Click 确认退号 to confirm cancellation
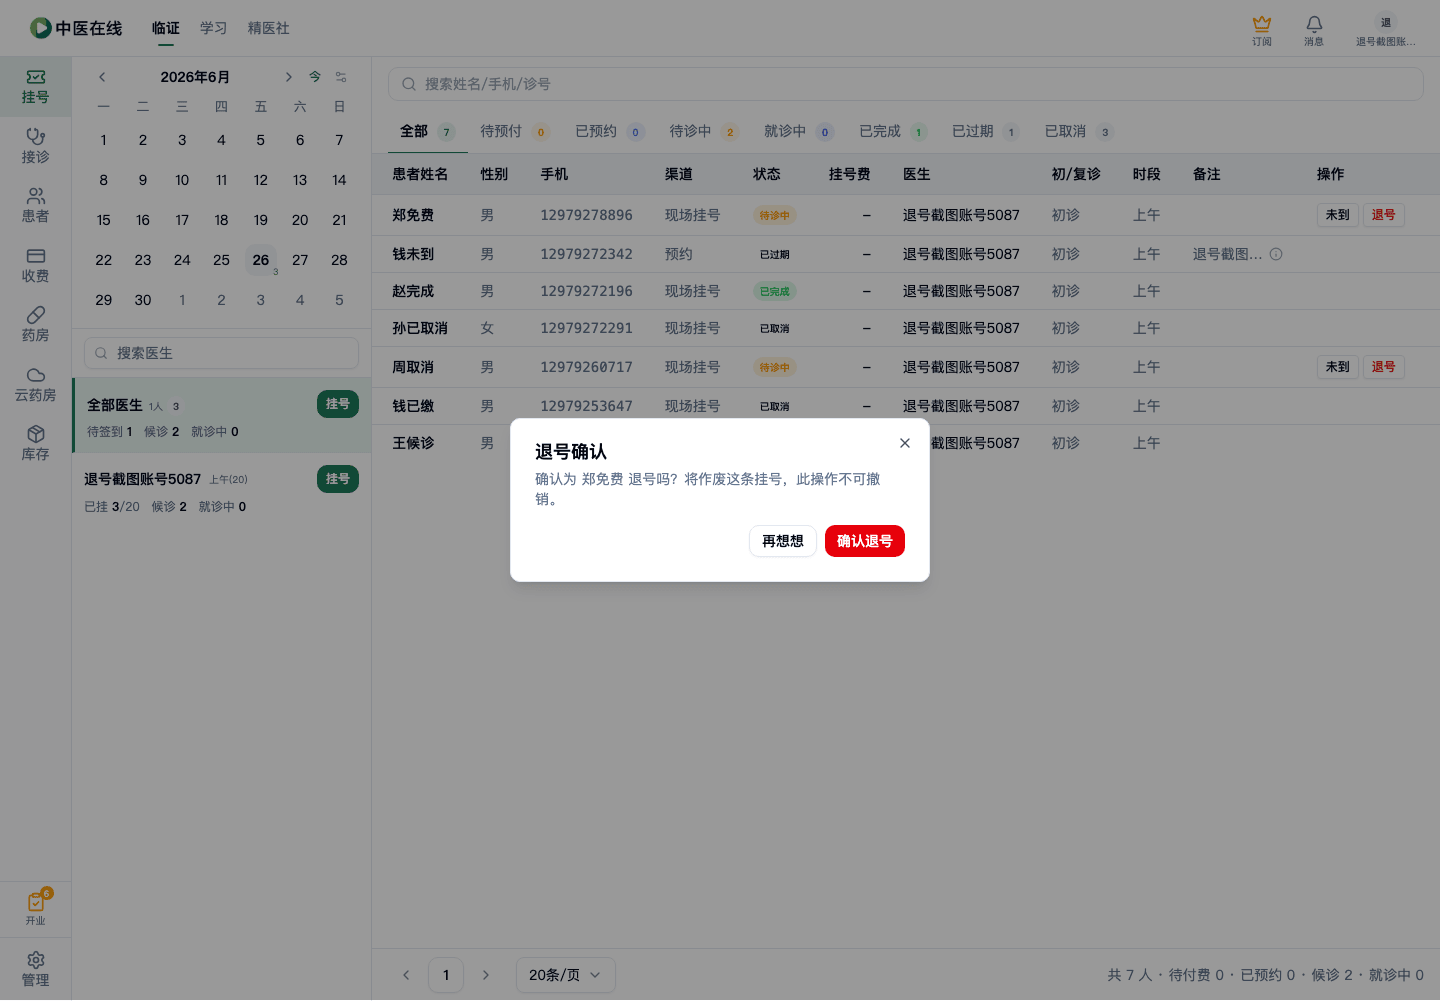This screenshot has height=1001, width=1440. click(865, 541)
